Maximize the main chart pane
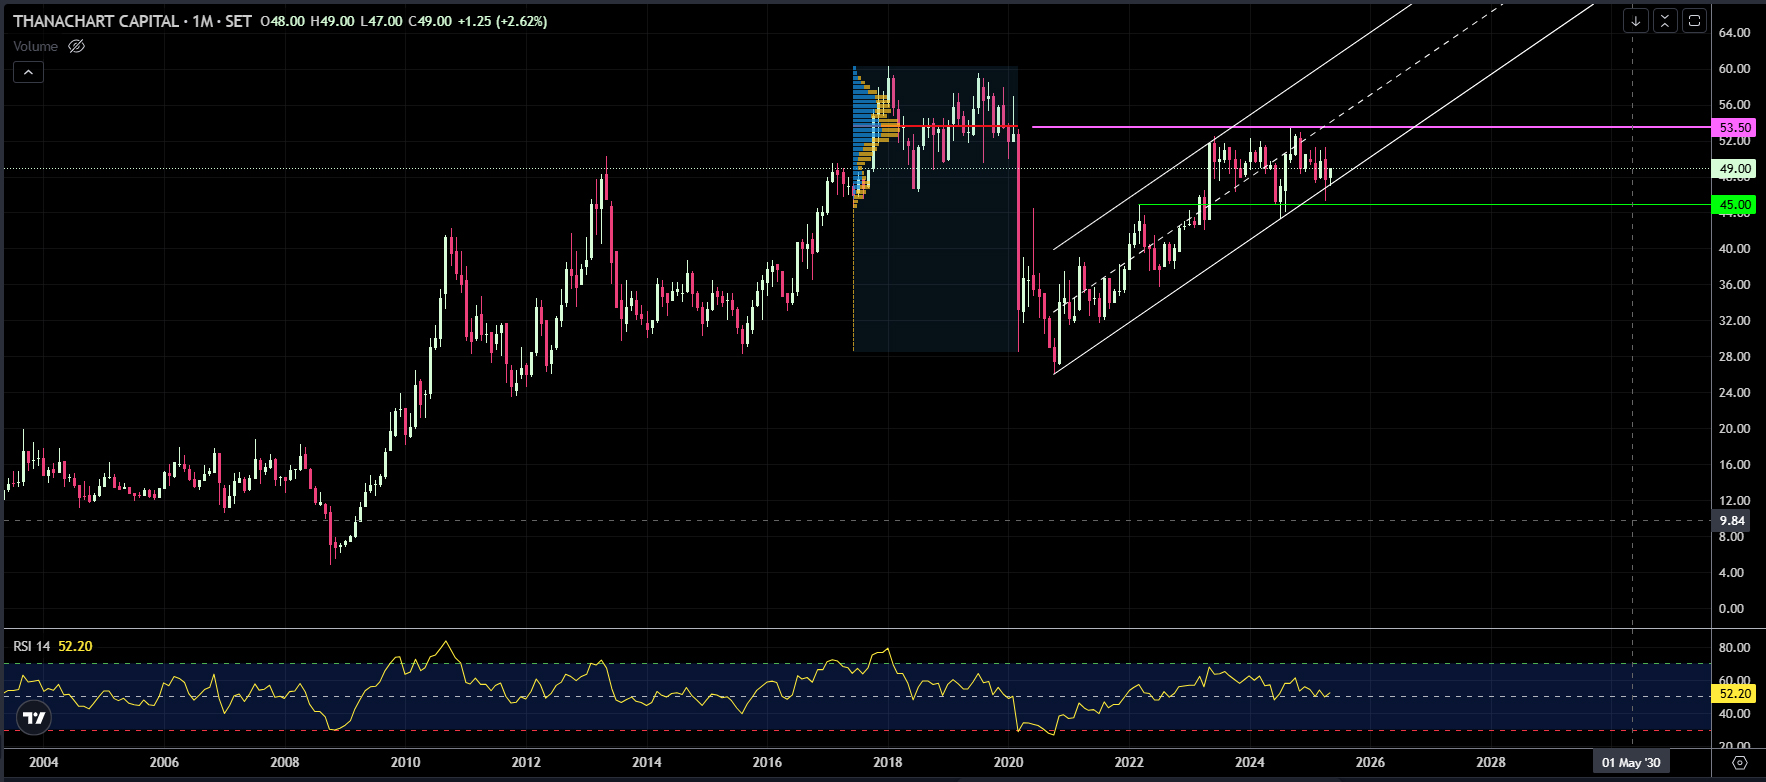1766x782 pixels. coord(1694,20)
